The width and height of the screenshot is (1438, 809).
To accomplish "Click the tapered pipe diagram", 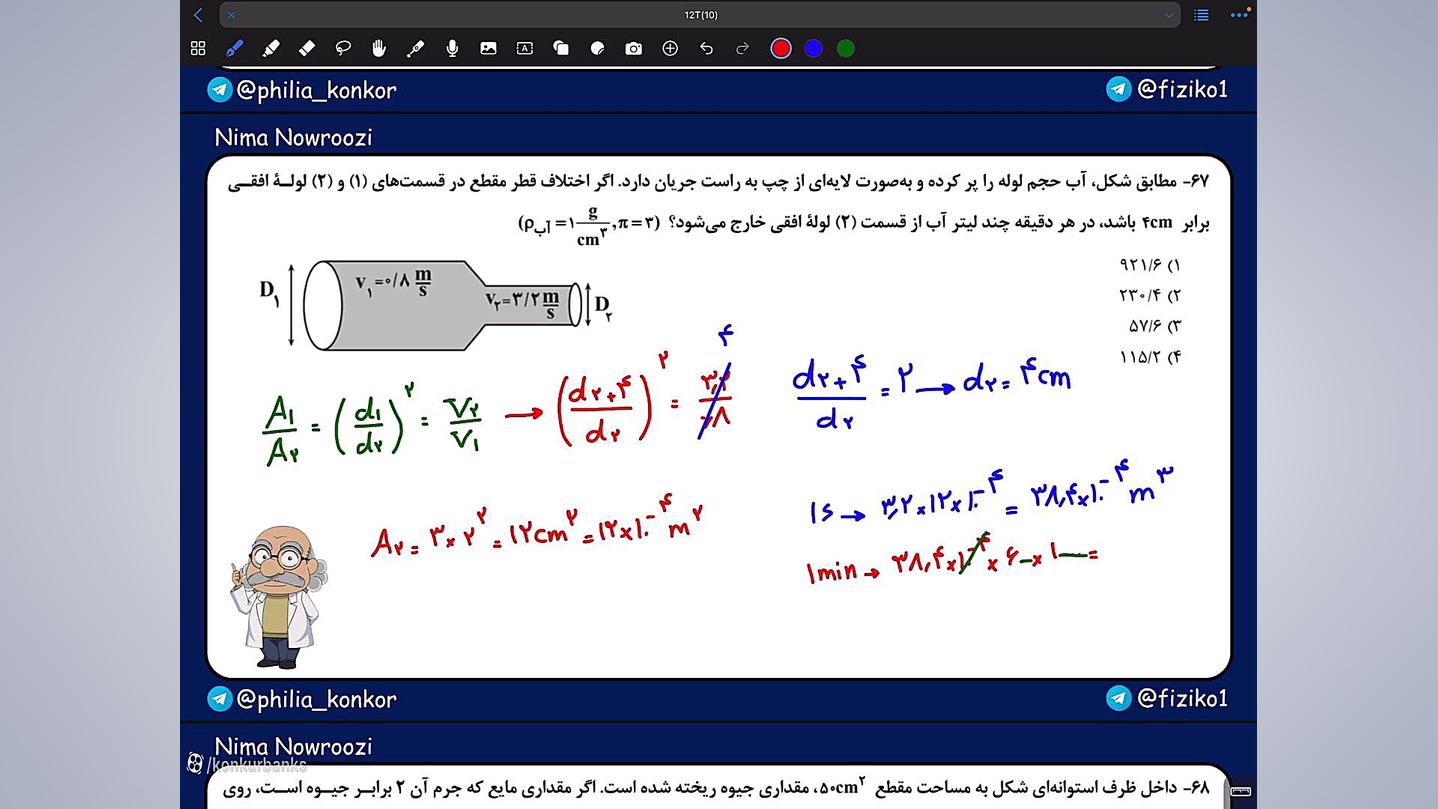I will [x=443, y=305].
